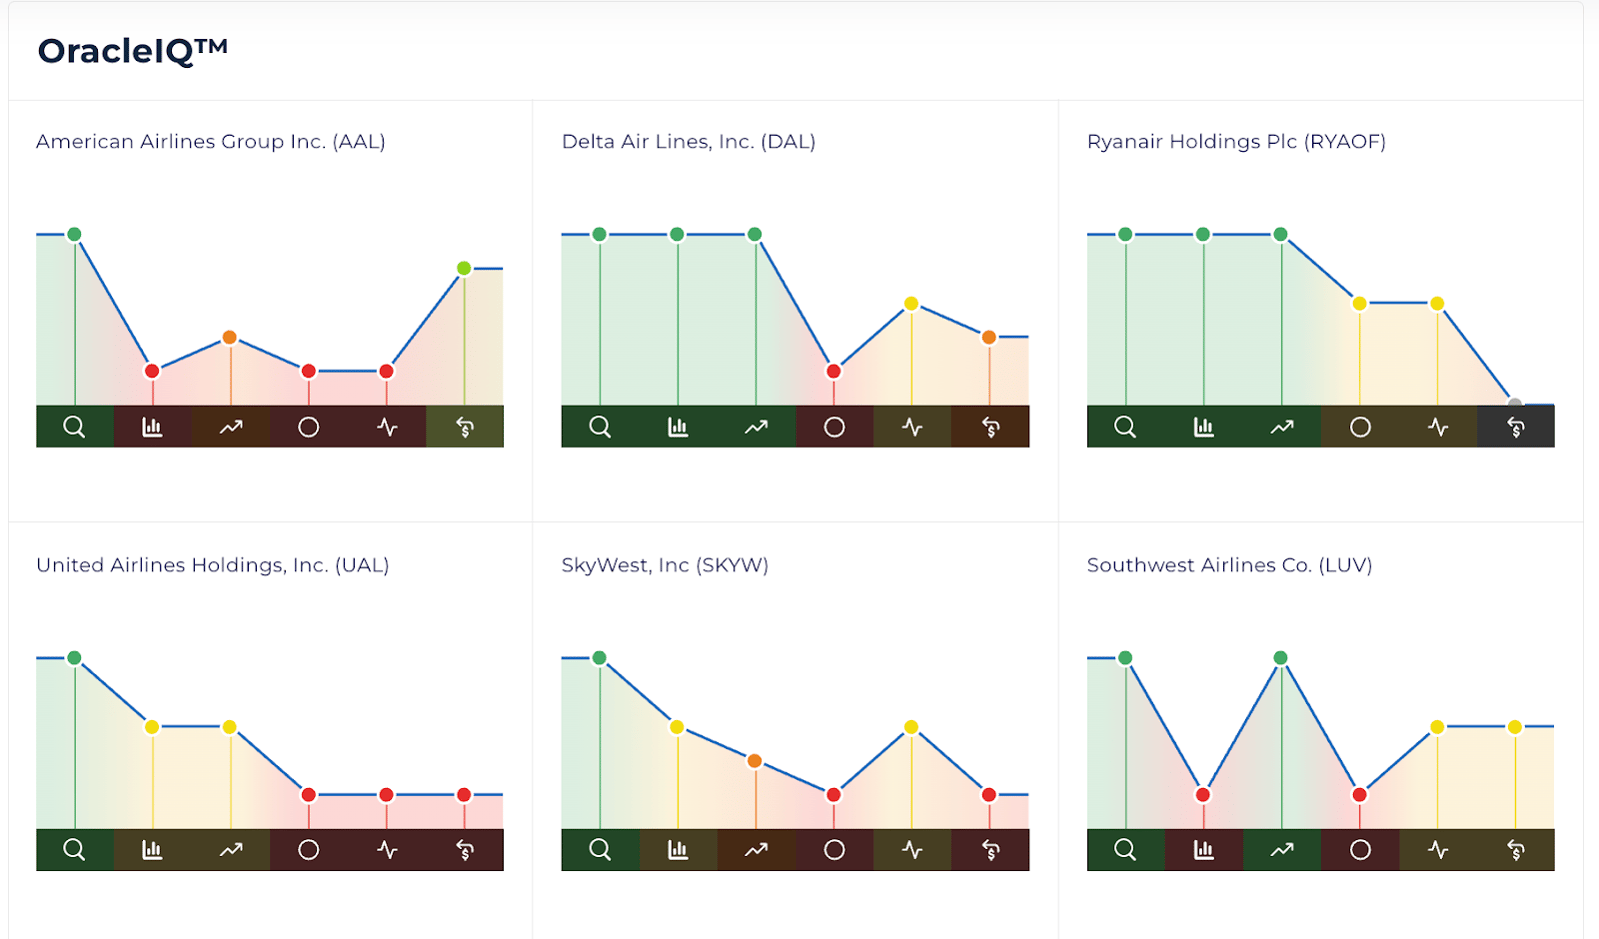Select Ryanair Holdings Plc (RYAOF) heading

pyautogui.click(x=1236, y=142)
